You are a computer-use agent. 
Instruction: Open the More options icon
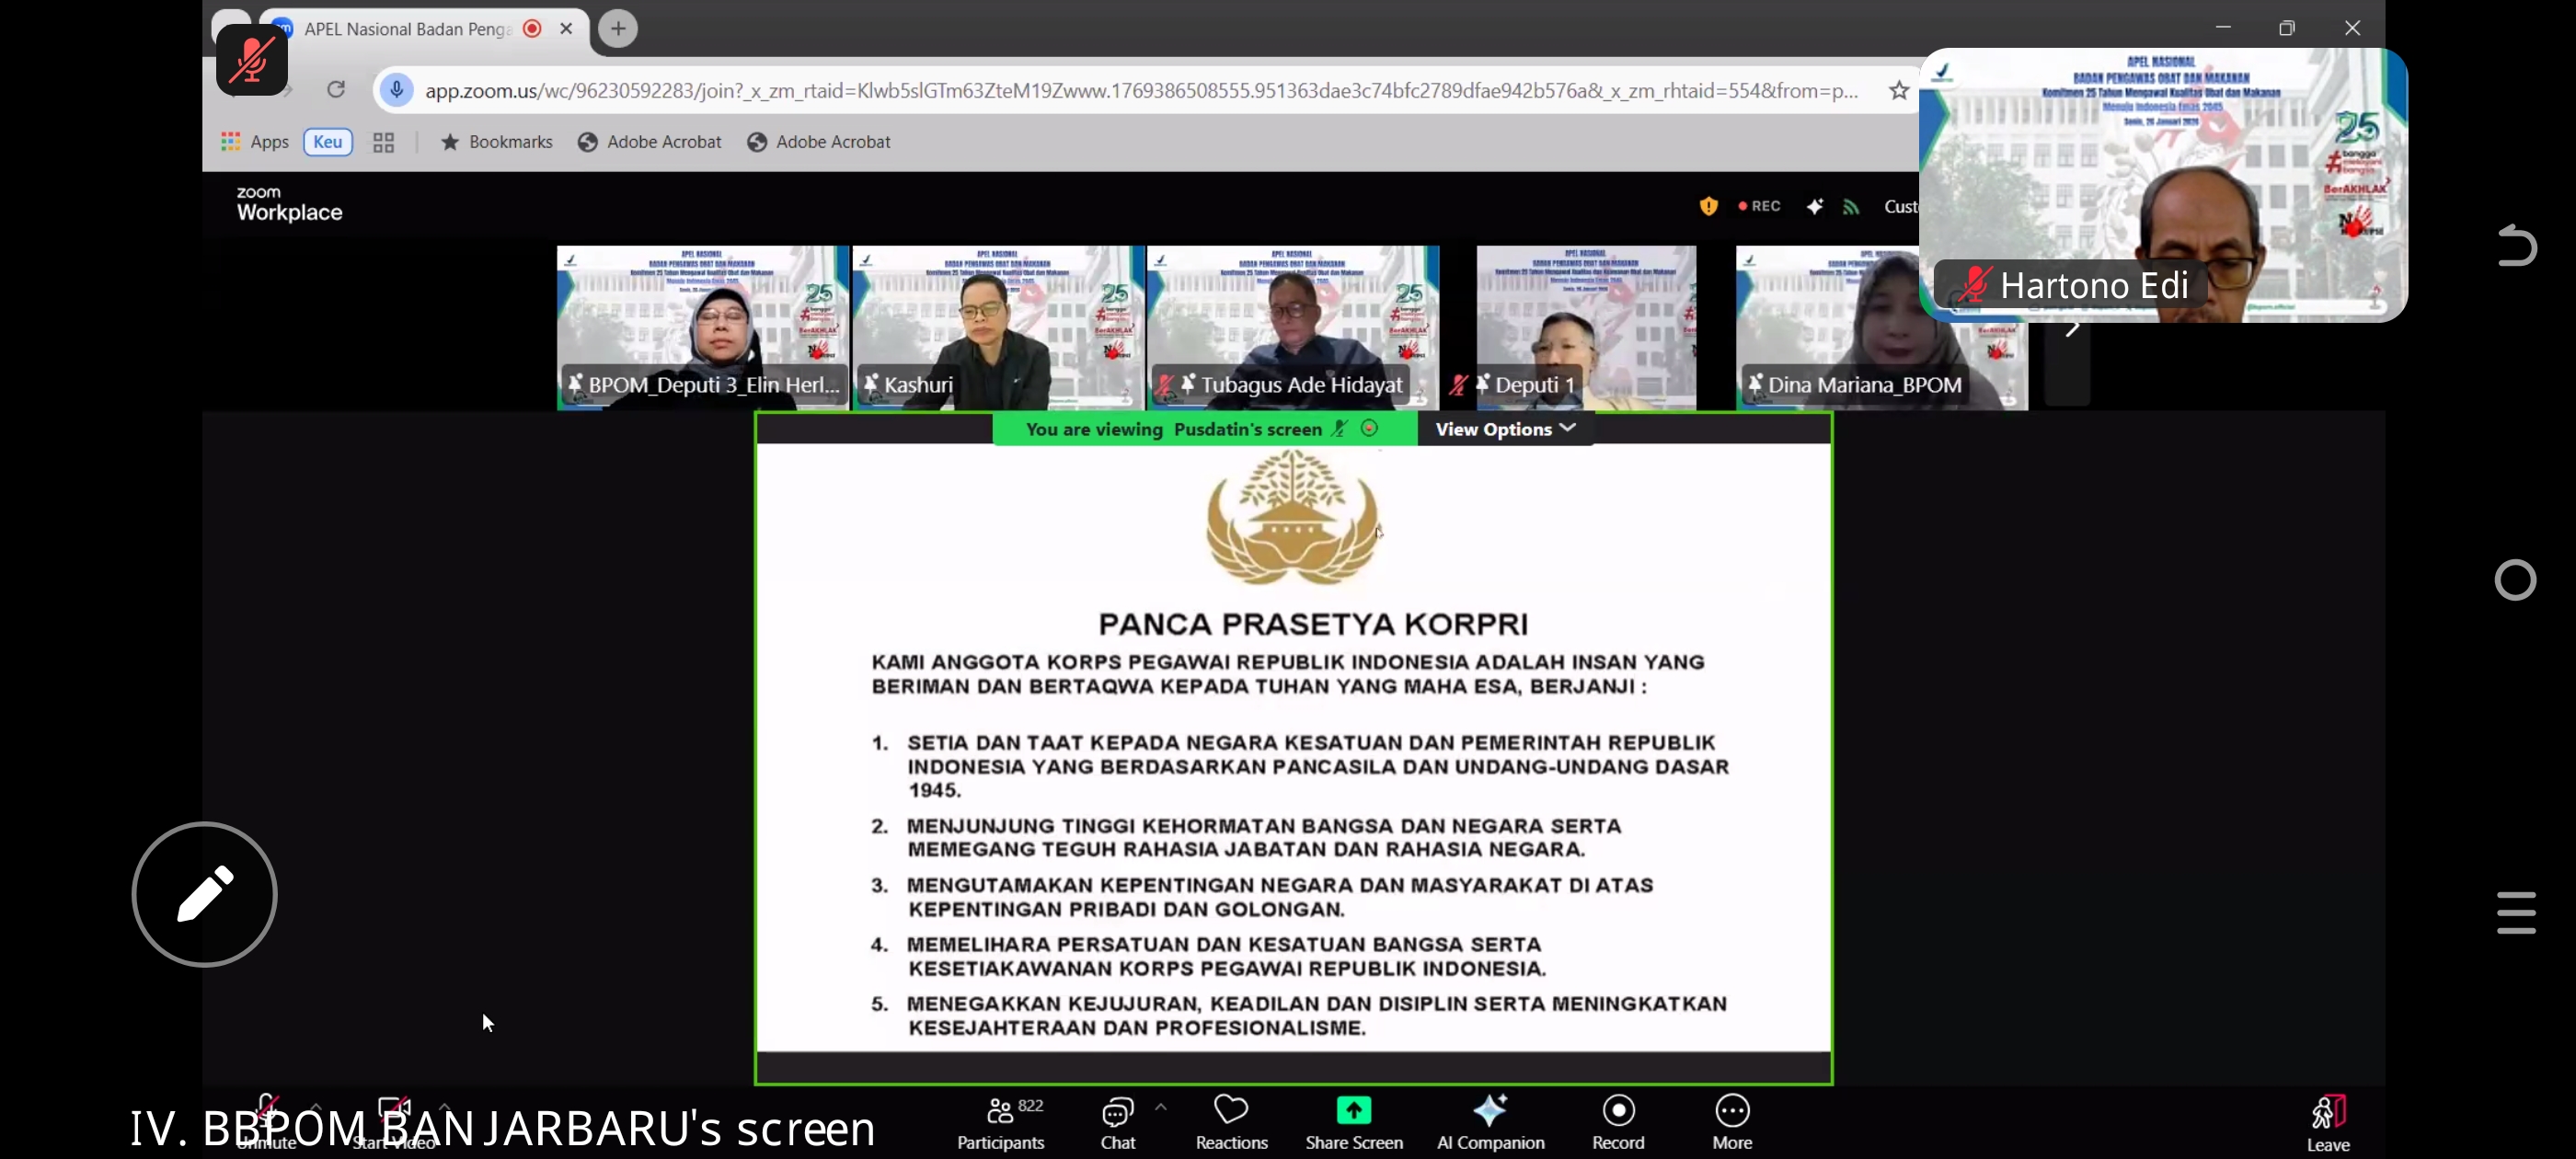point(1732,1111)
